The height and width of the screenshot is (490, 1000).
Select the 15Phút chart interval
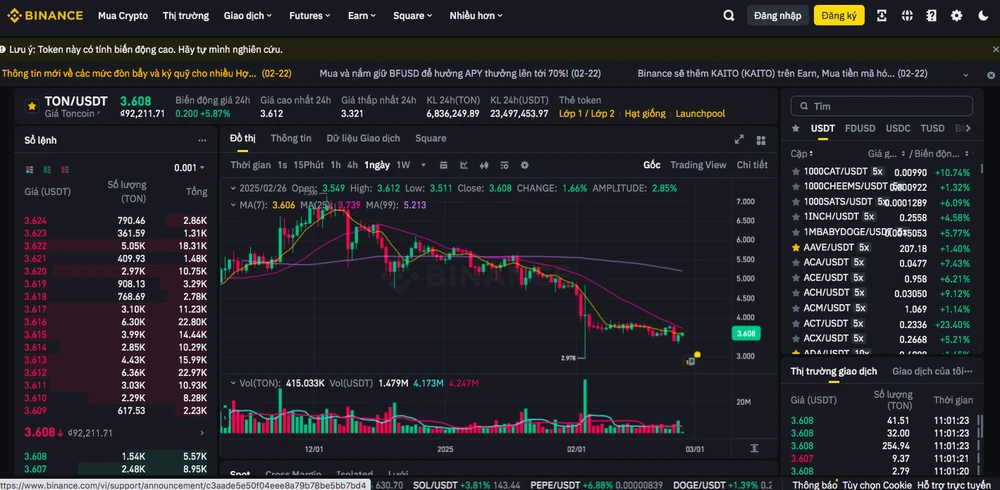pos(309,165)
